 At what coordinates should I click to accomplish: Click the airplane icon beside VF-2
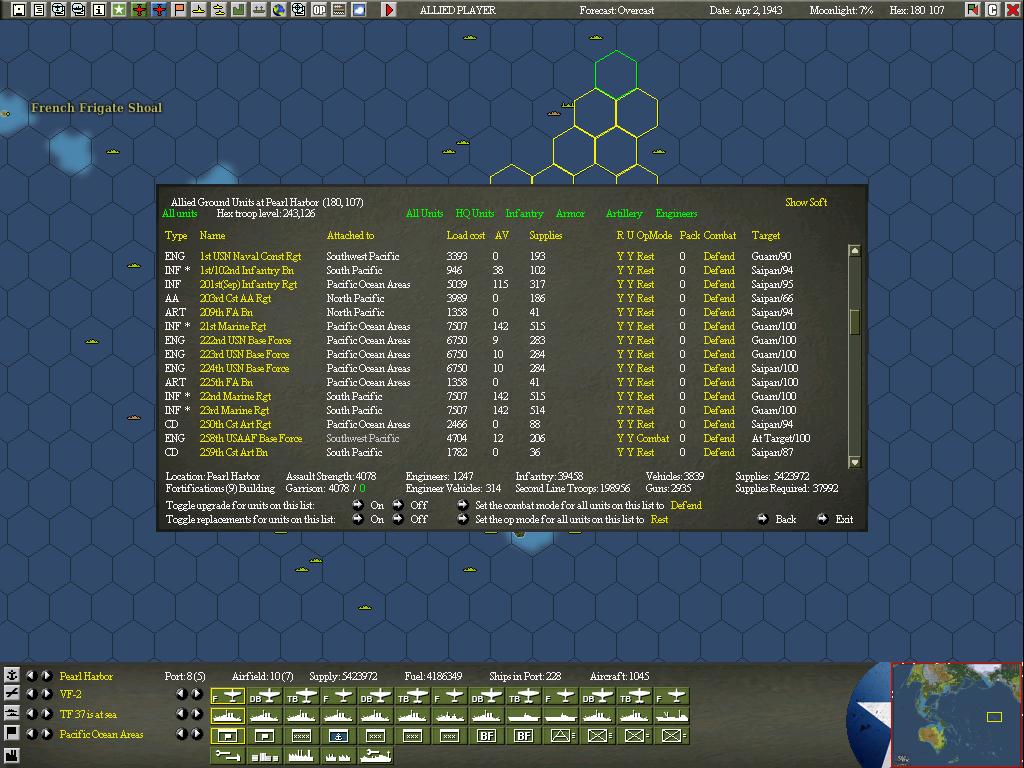pyautogui.click(x=12, y=694)
